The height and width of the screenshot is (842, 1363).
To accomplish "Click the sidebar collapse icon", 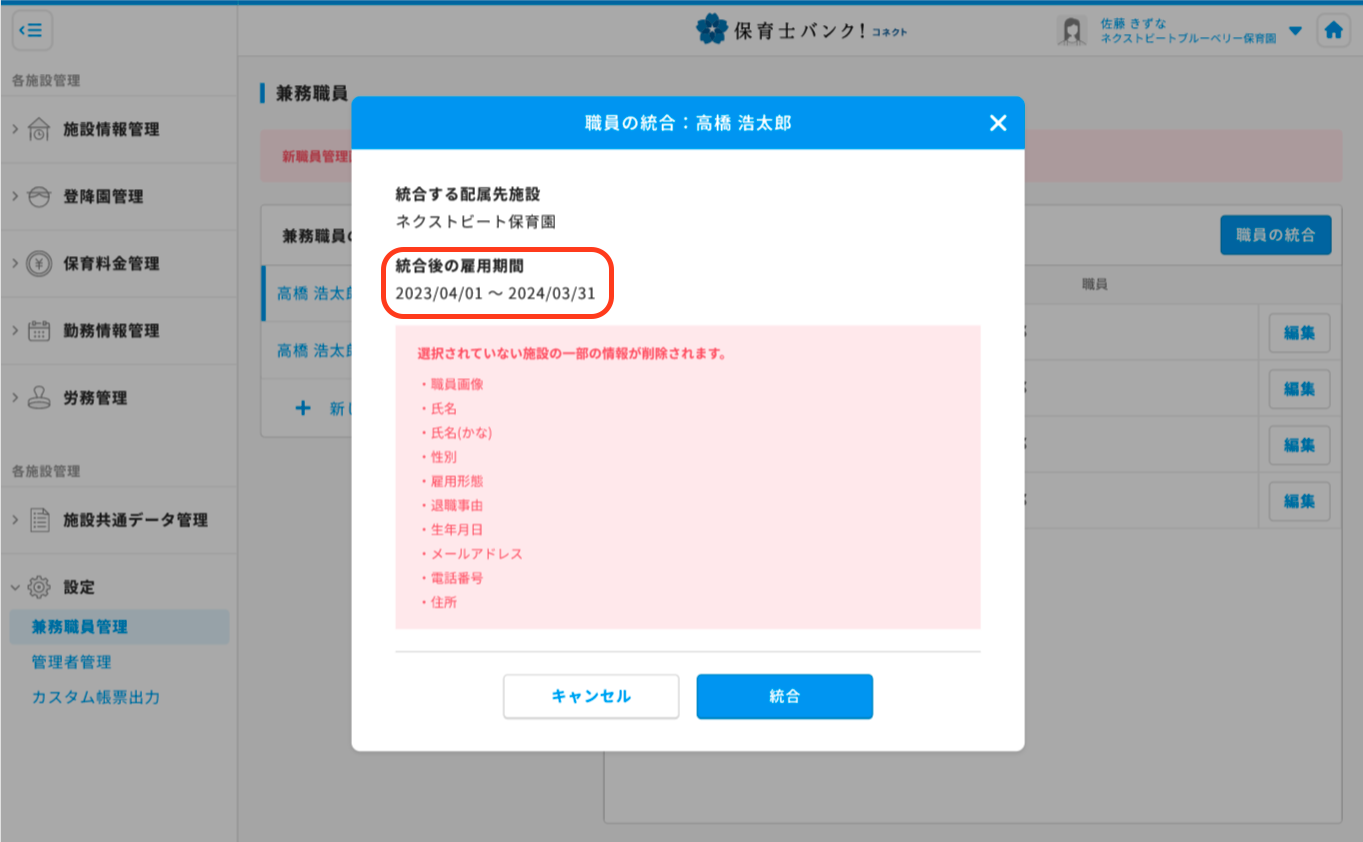I will point(31,31).
